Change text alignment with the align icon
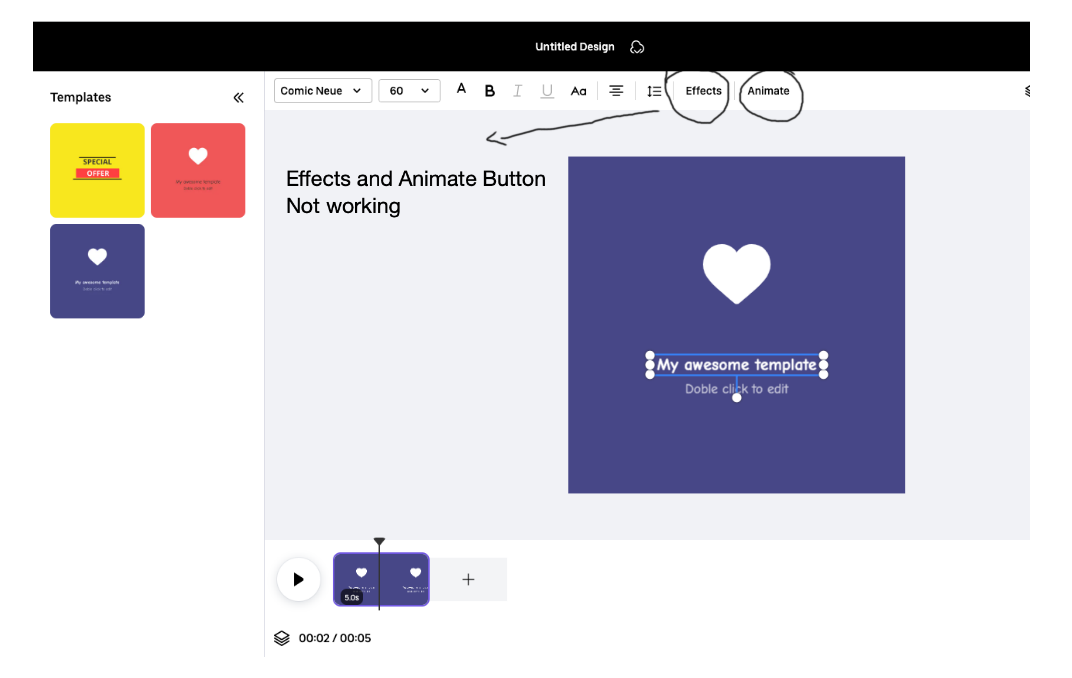 coord(616,91)
